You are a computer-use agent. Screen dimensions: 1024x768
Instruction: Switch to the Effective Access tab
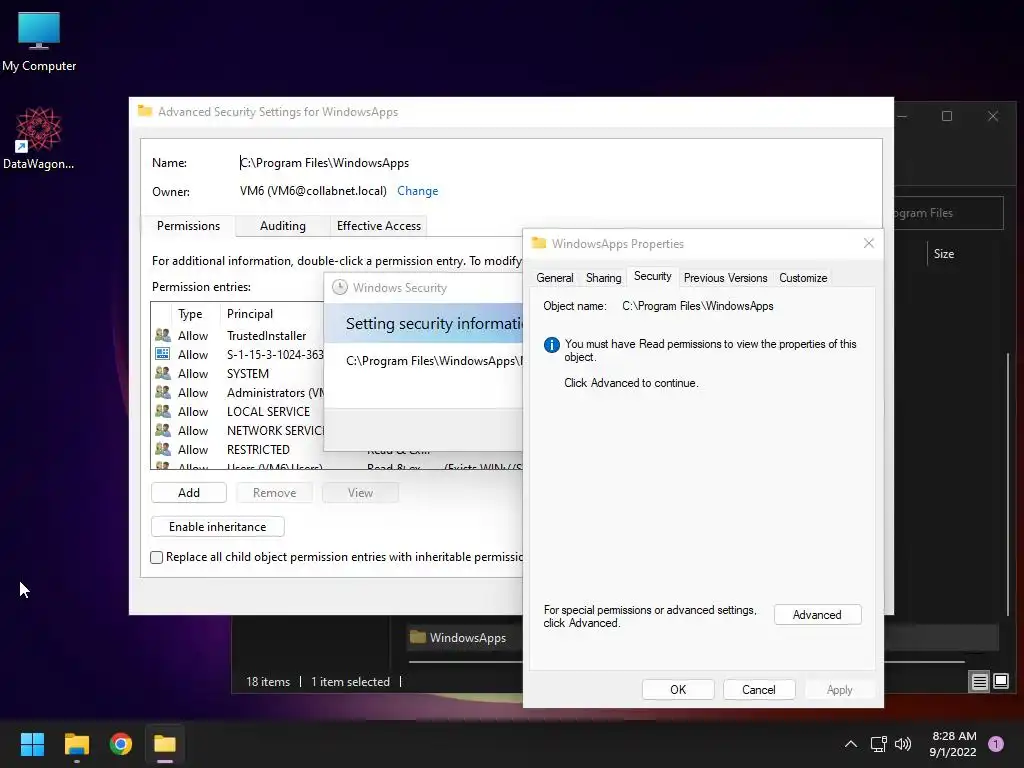click(379, 226)
